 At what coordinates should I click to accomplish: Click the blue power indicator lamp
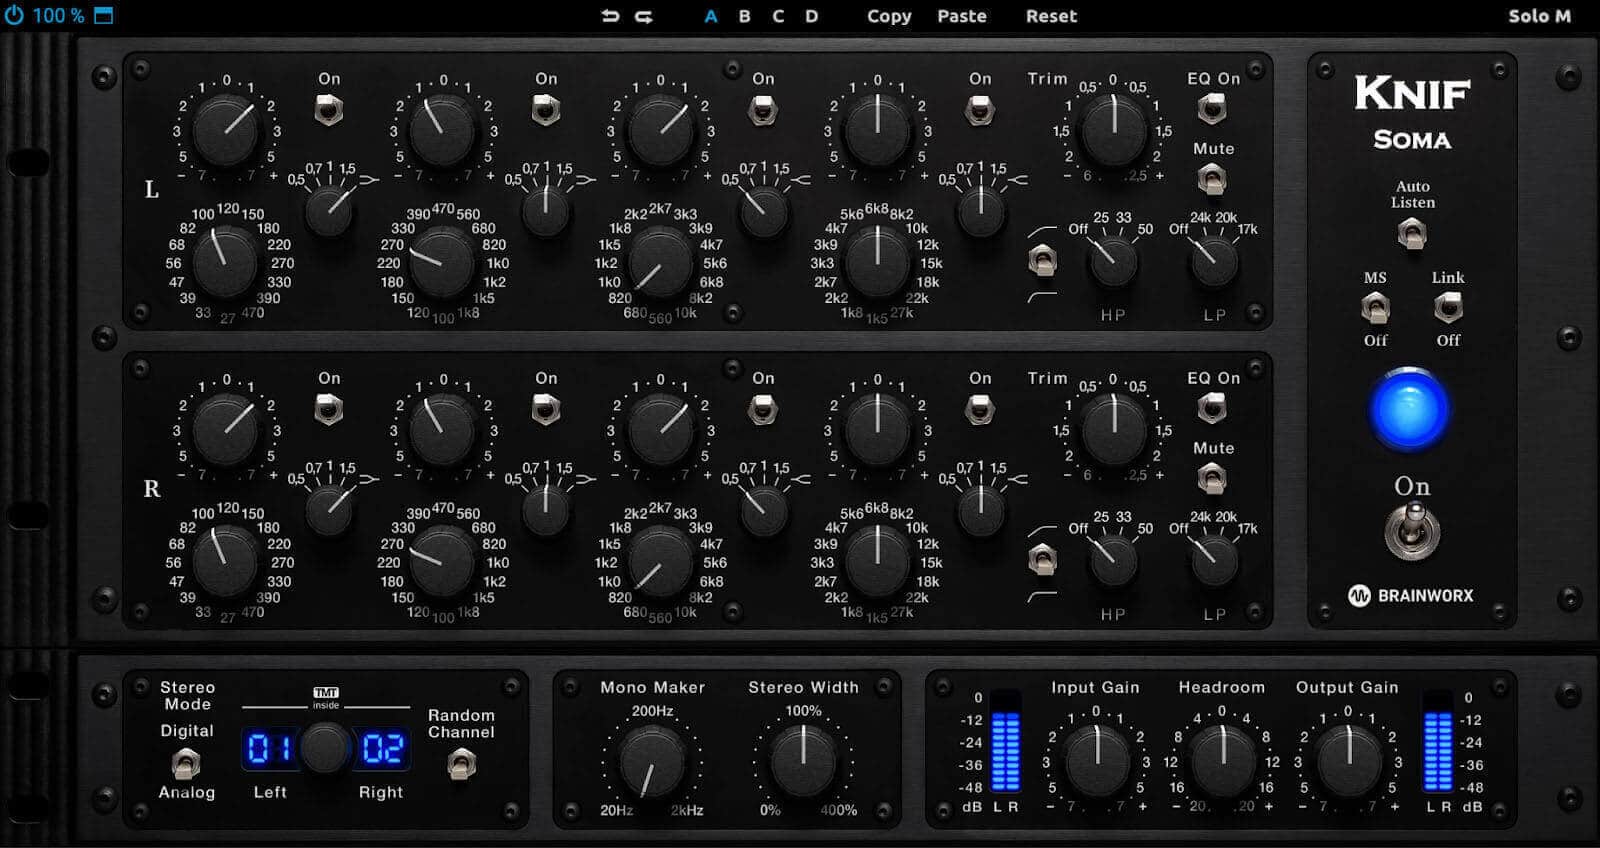(x=1409, y=409)
